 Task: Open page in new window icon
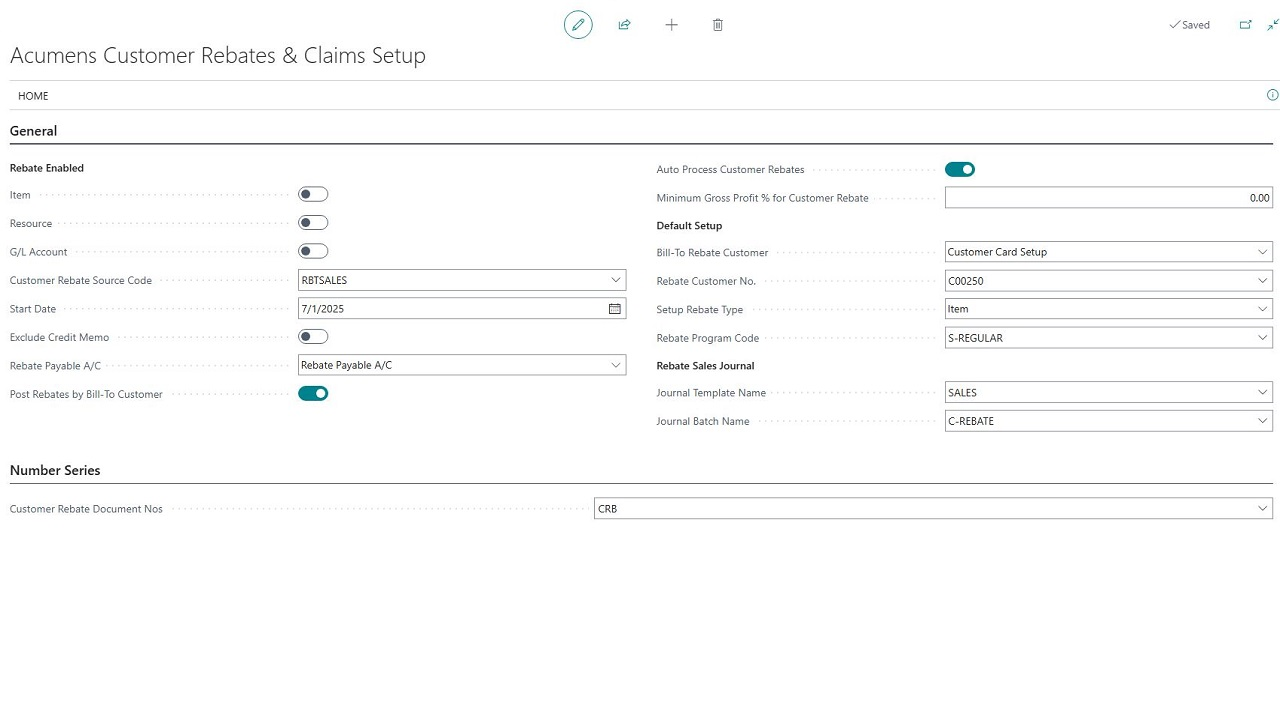click(1245, 25)
